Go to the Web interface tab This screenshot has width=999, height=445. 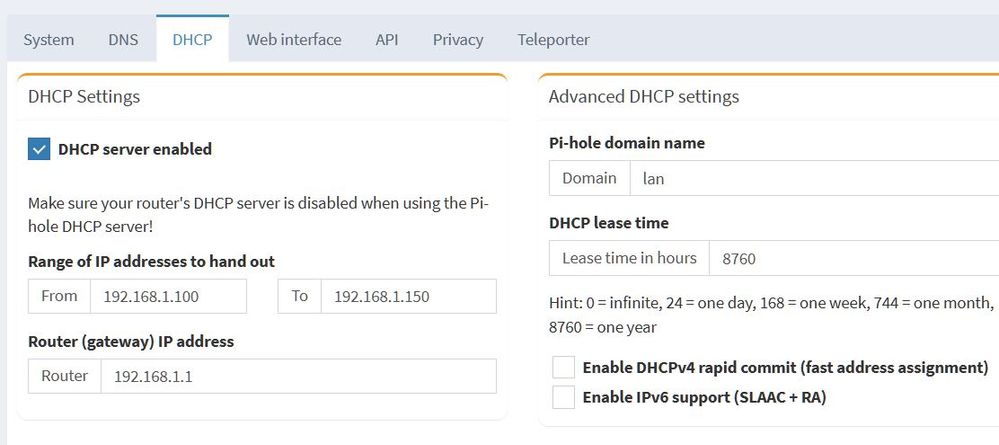click(x=294, y=40)
